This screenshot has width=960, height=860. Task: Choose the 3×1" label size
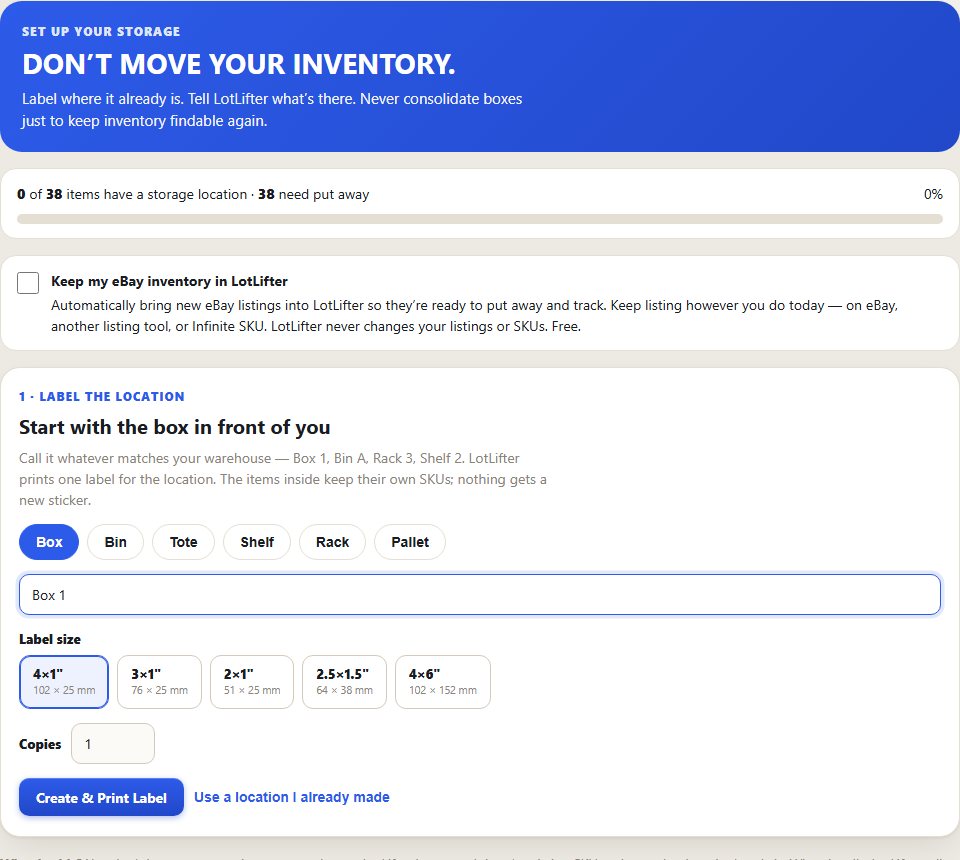(x=159, y=682)
